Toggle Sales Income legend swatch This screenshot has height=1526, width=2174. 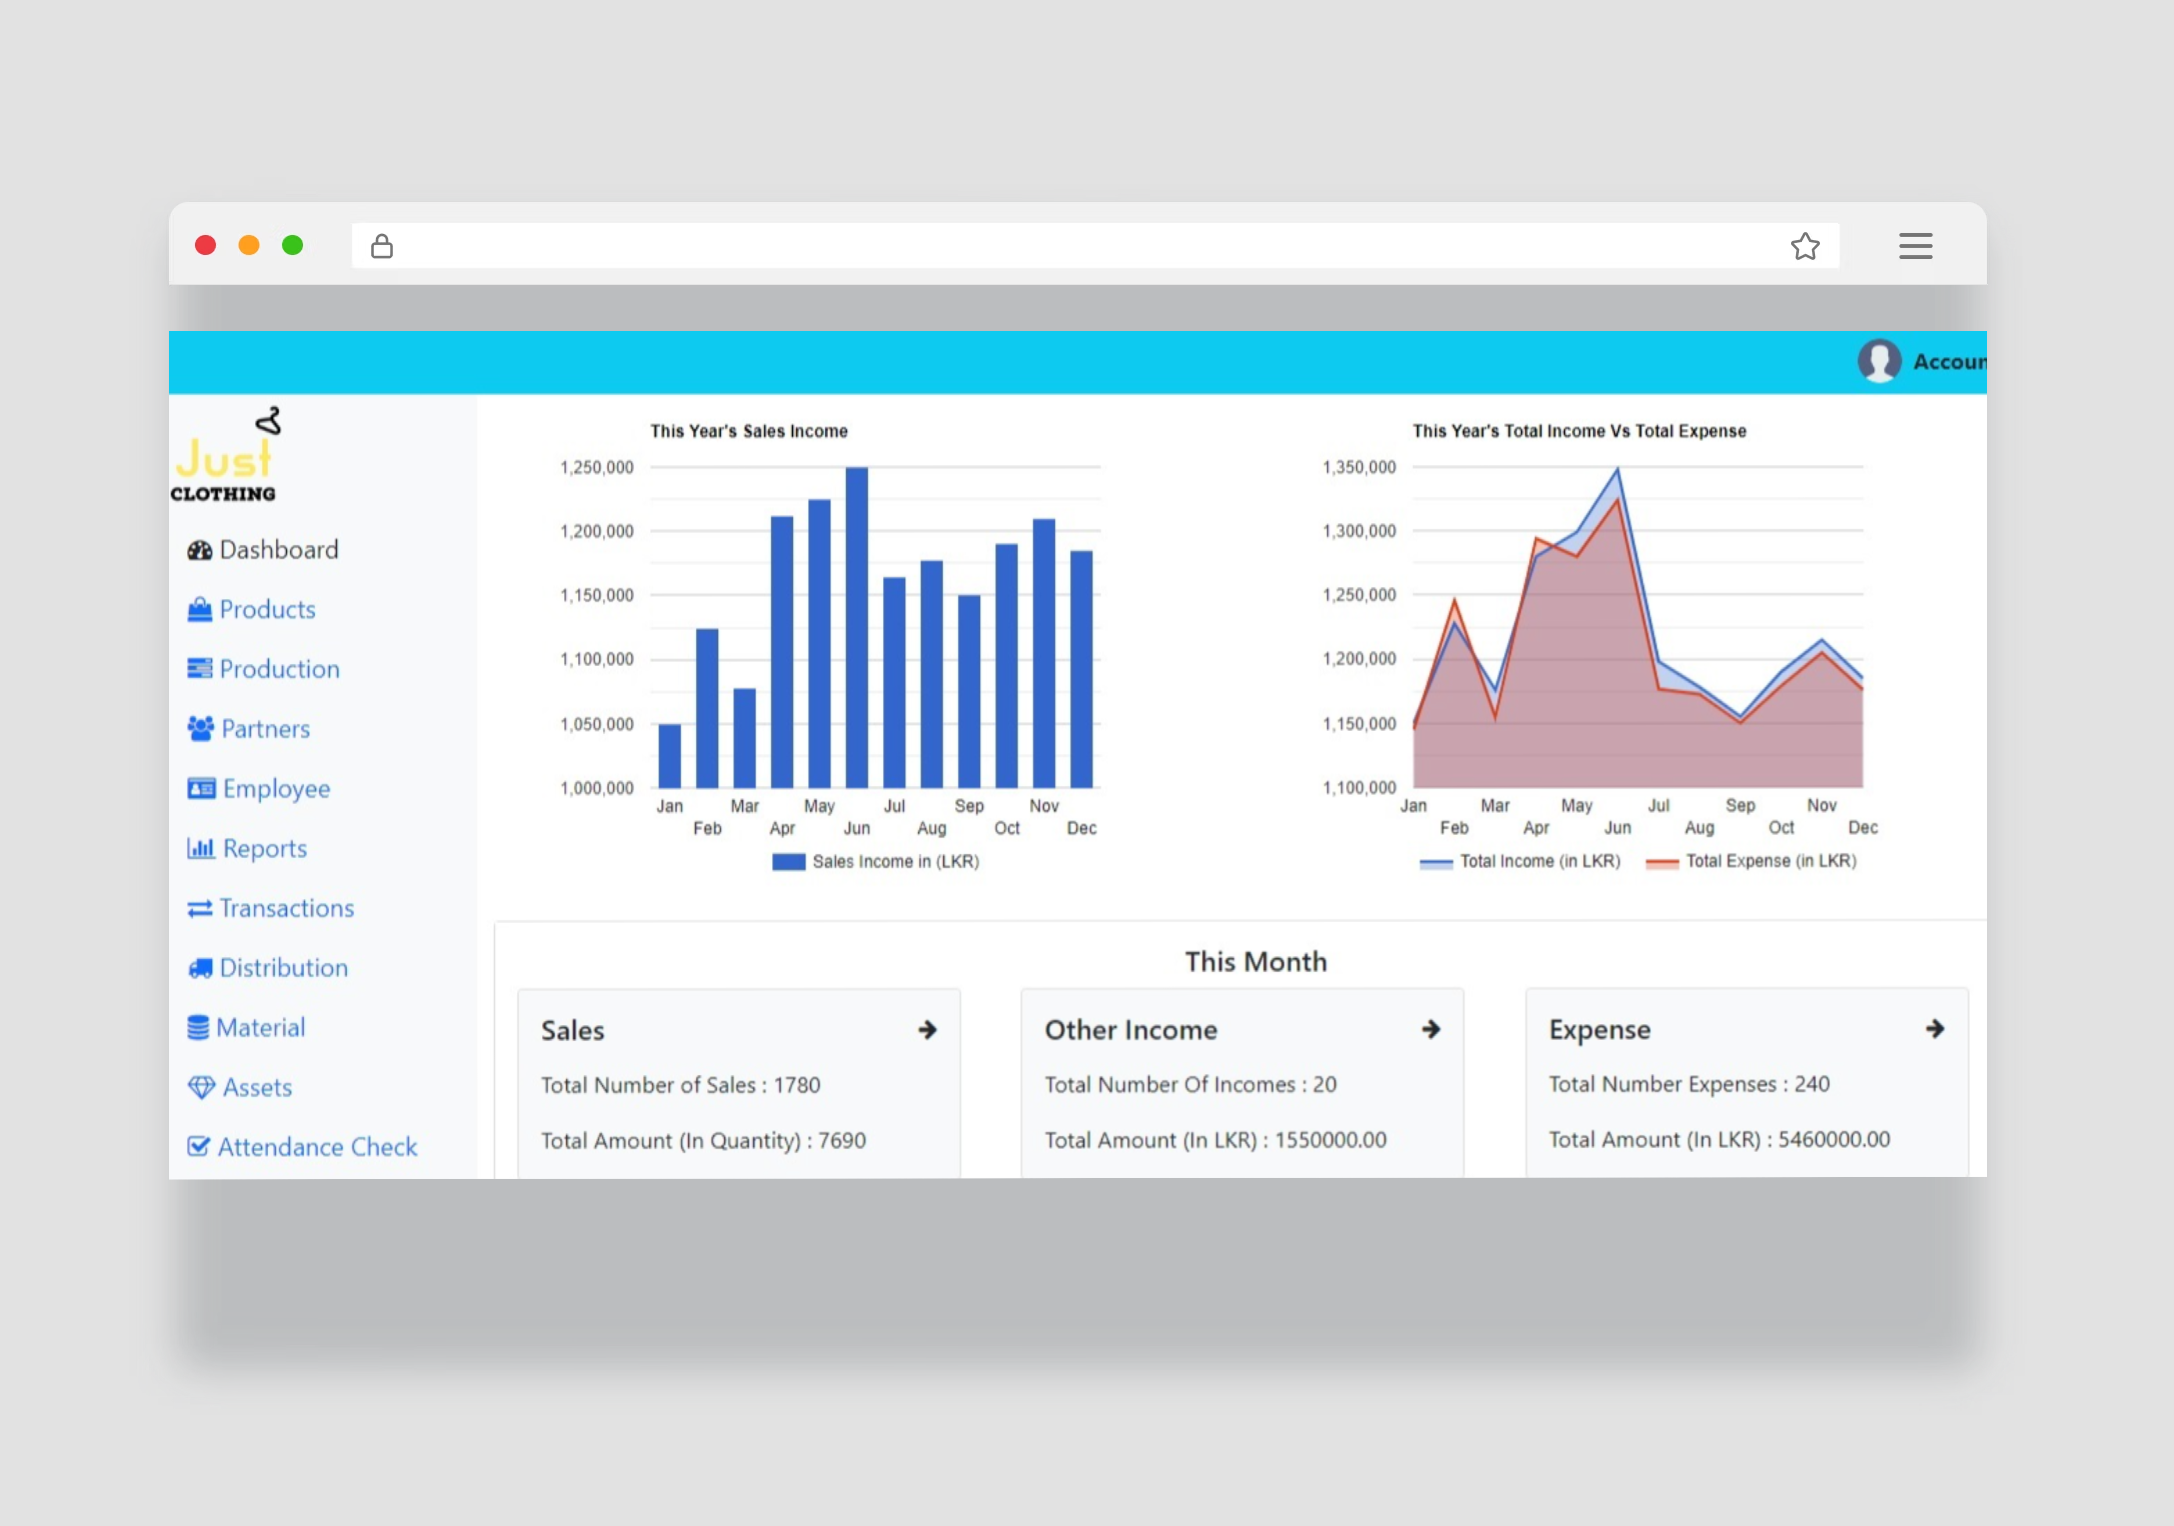(788, 862)
